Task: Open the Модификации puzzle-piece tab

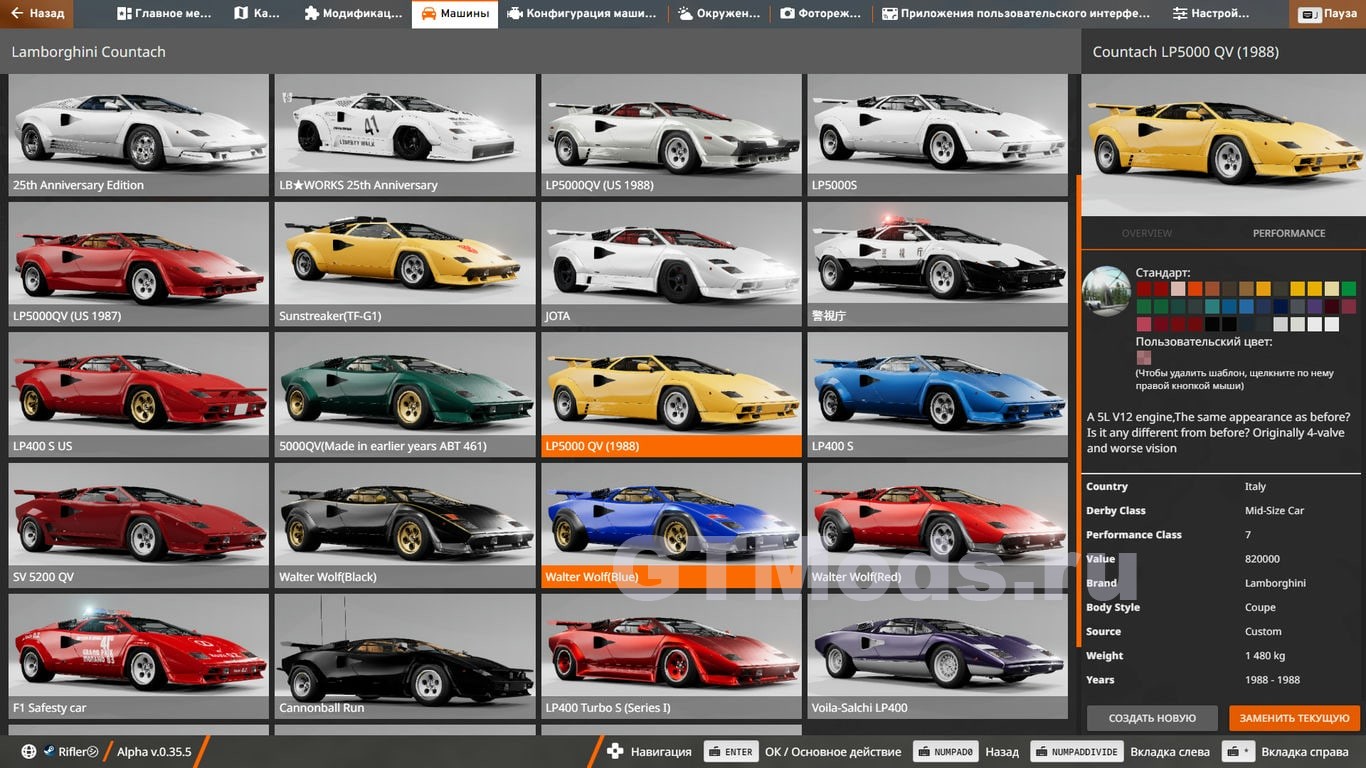Action: (x=353, y=14)
